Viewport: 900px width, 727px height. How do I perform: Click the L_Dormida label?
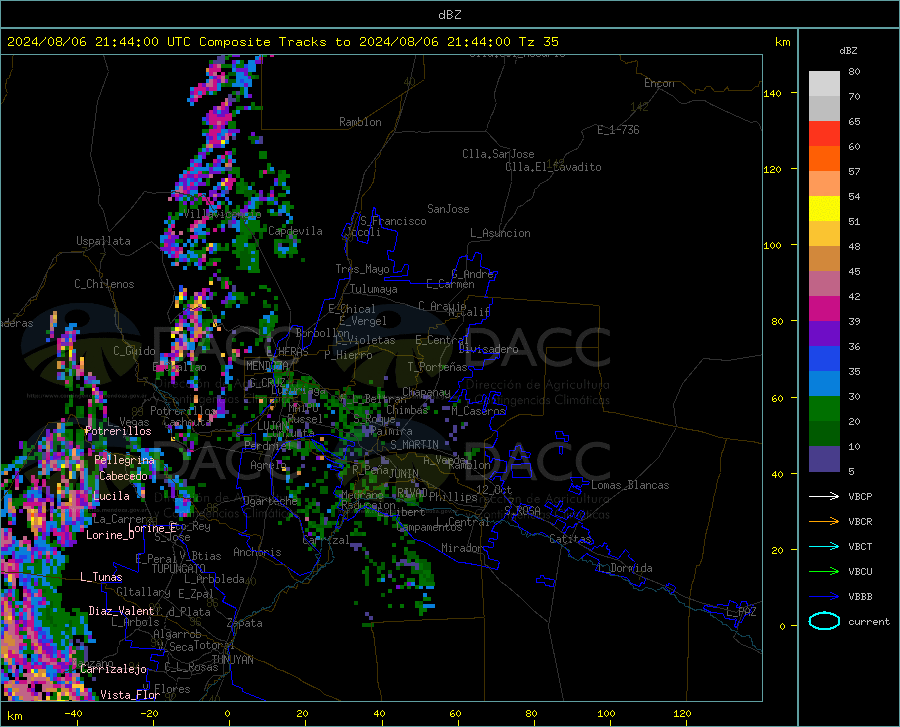point(624,568)
